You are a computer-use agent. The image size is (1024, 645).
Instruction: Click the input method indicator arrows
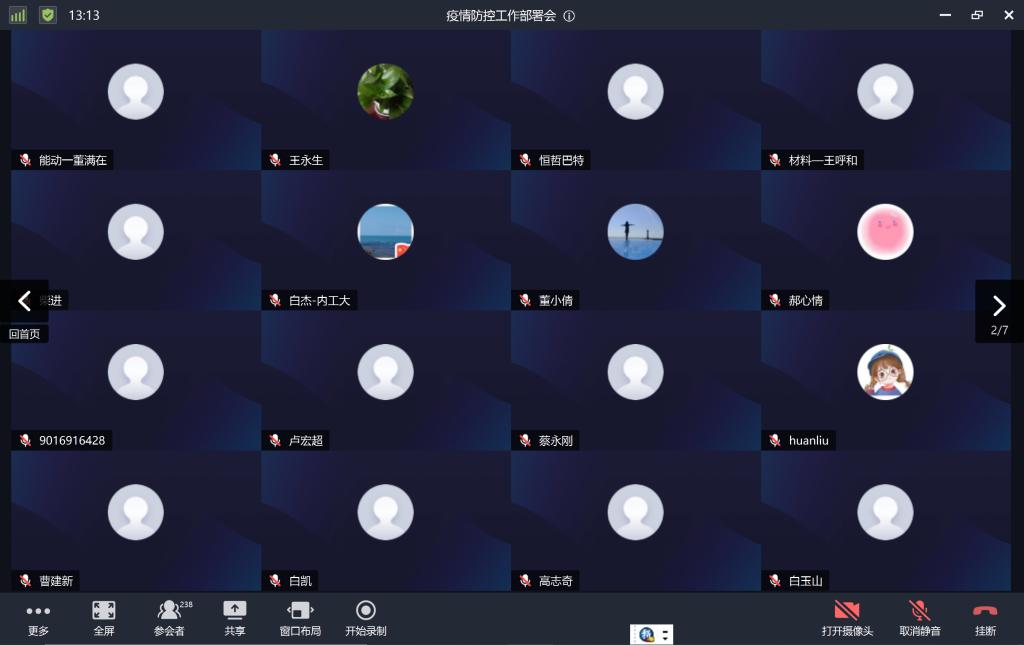(x=666, y=634)
